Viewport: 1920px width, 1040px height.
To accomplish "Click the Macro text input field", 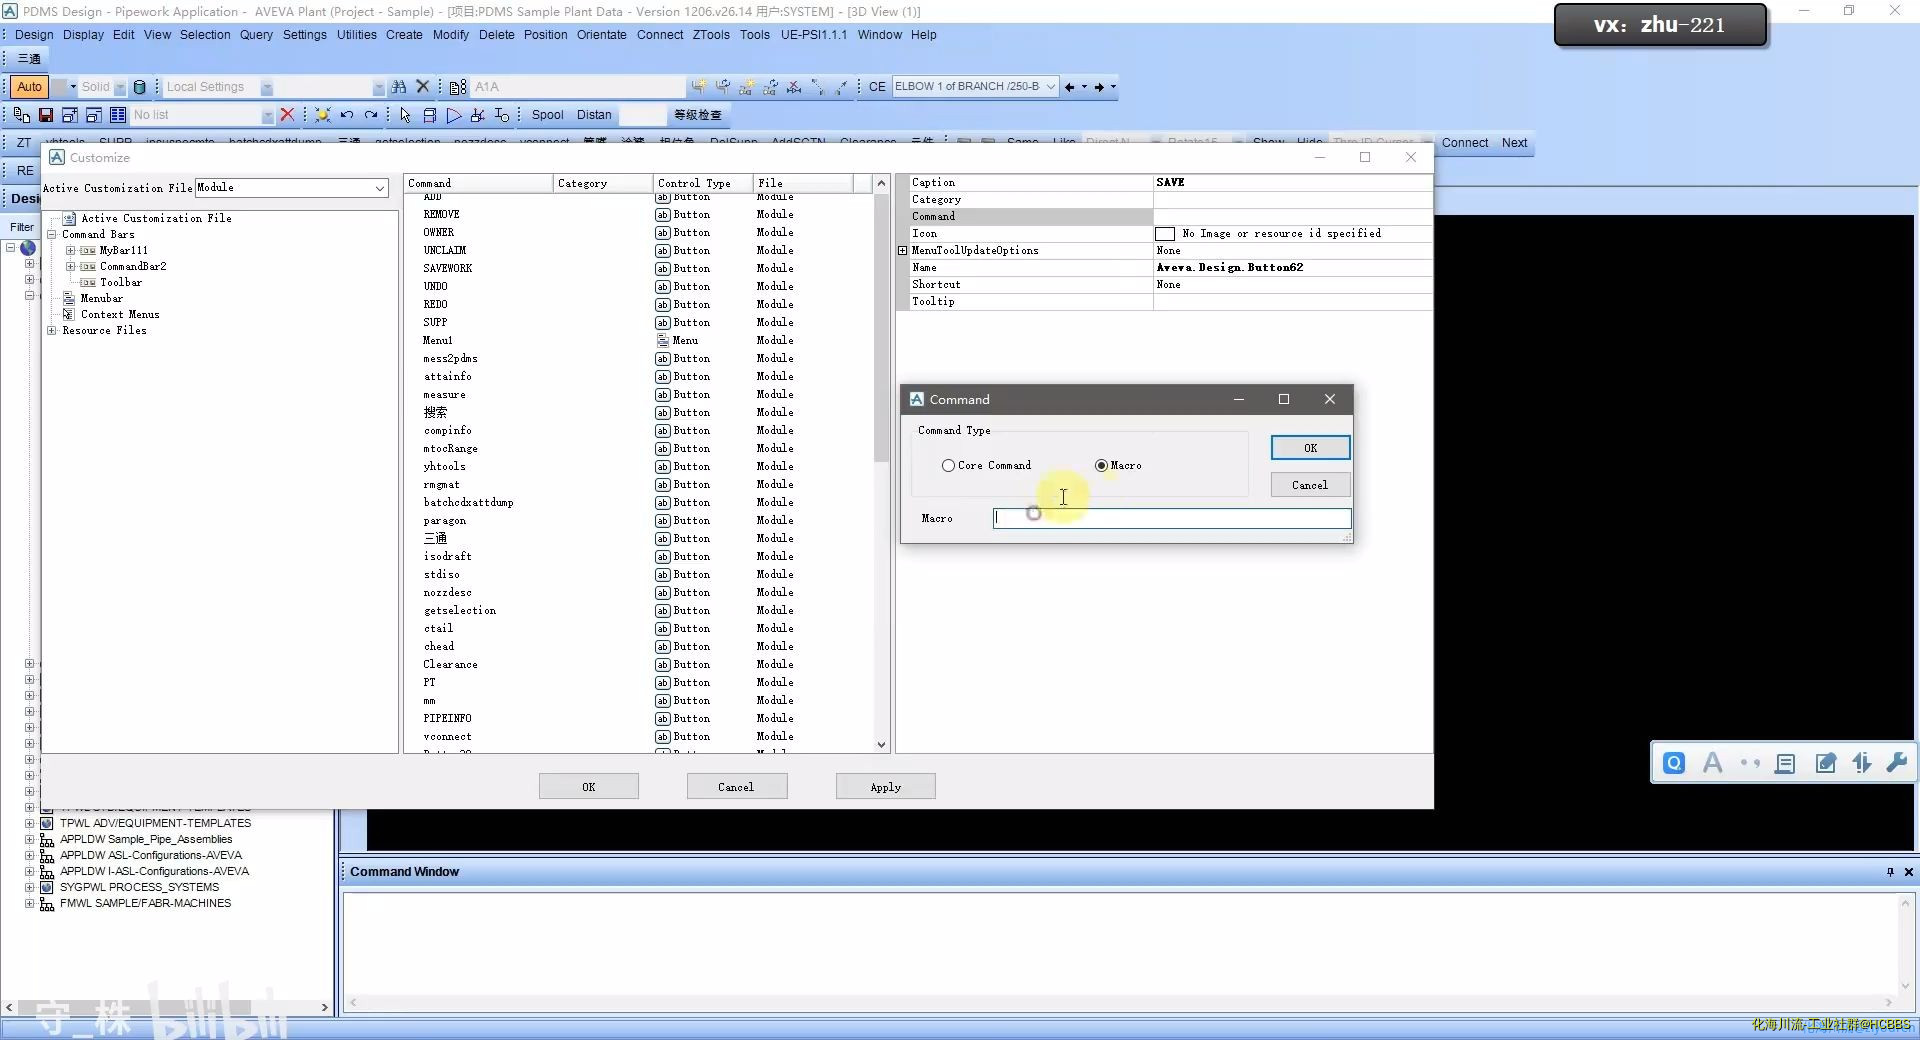I will coord(1172,518).
